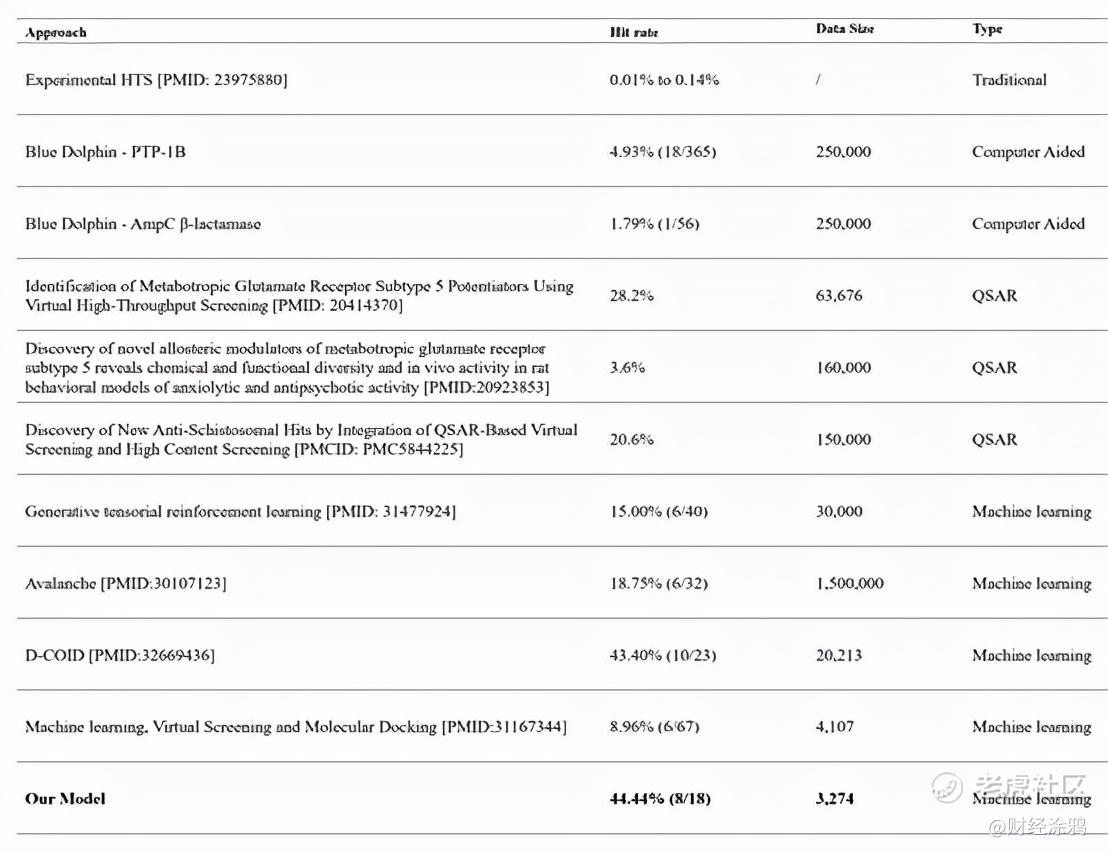Click the "Traditional" type cell
Image resolution: width=1108 pixels, height=852 pixels.
pos(1009,80)
